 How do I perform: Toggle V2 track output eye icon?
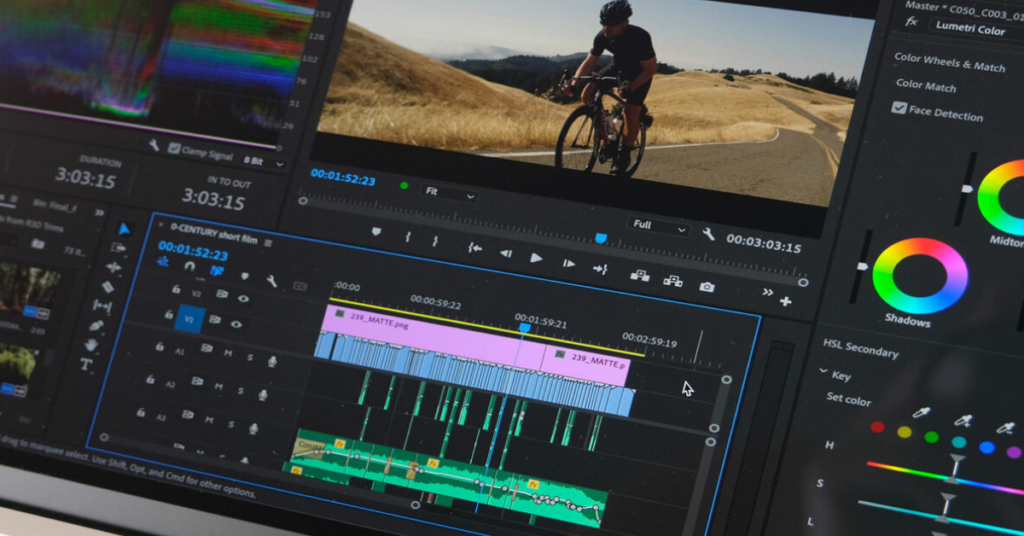243,298
